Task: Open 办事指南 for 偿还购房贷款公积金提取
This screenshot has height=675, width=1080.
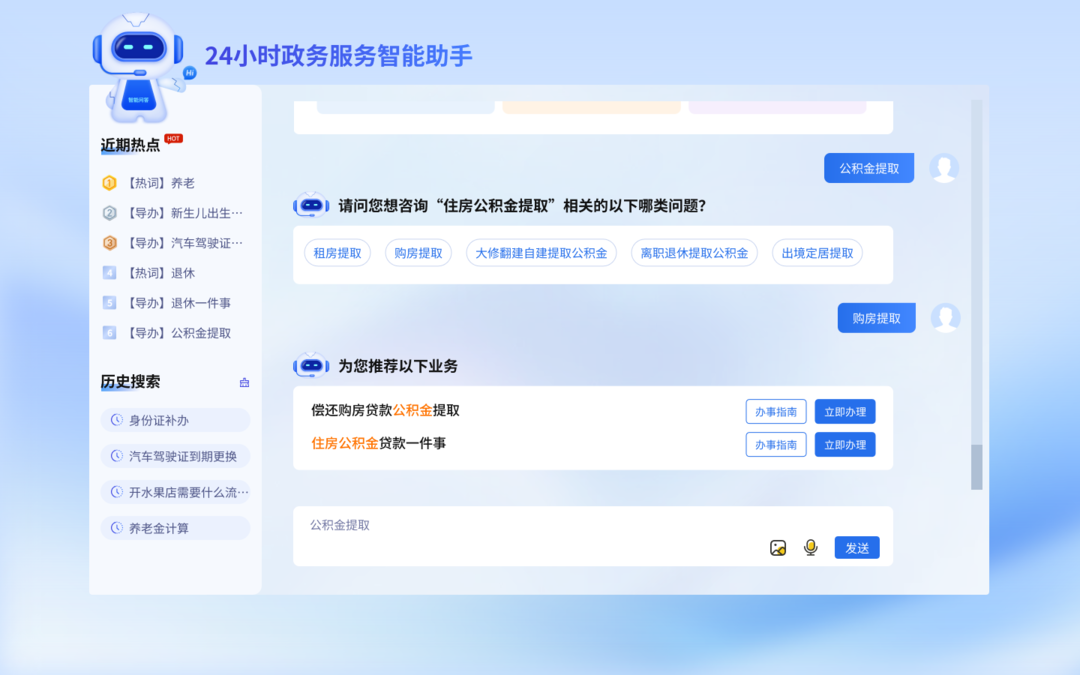Action: 775,412
